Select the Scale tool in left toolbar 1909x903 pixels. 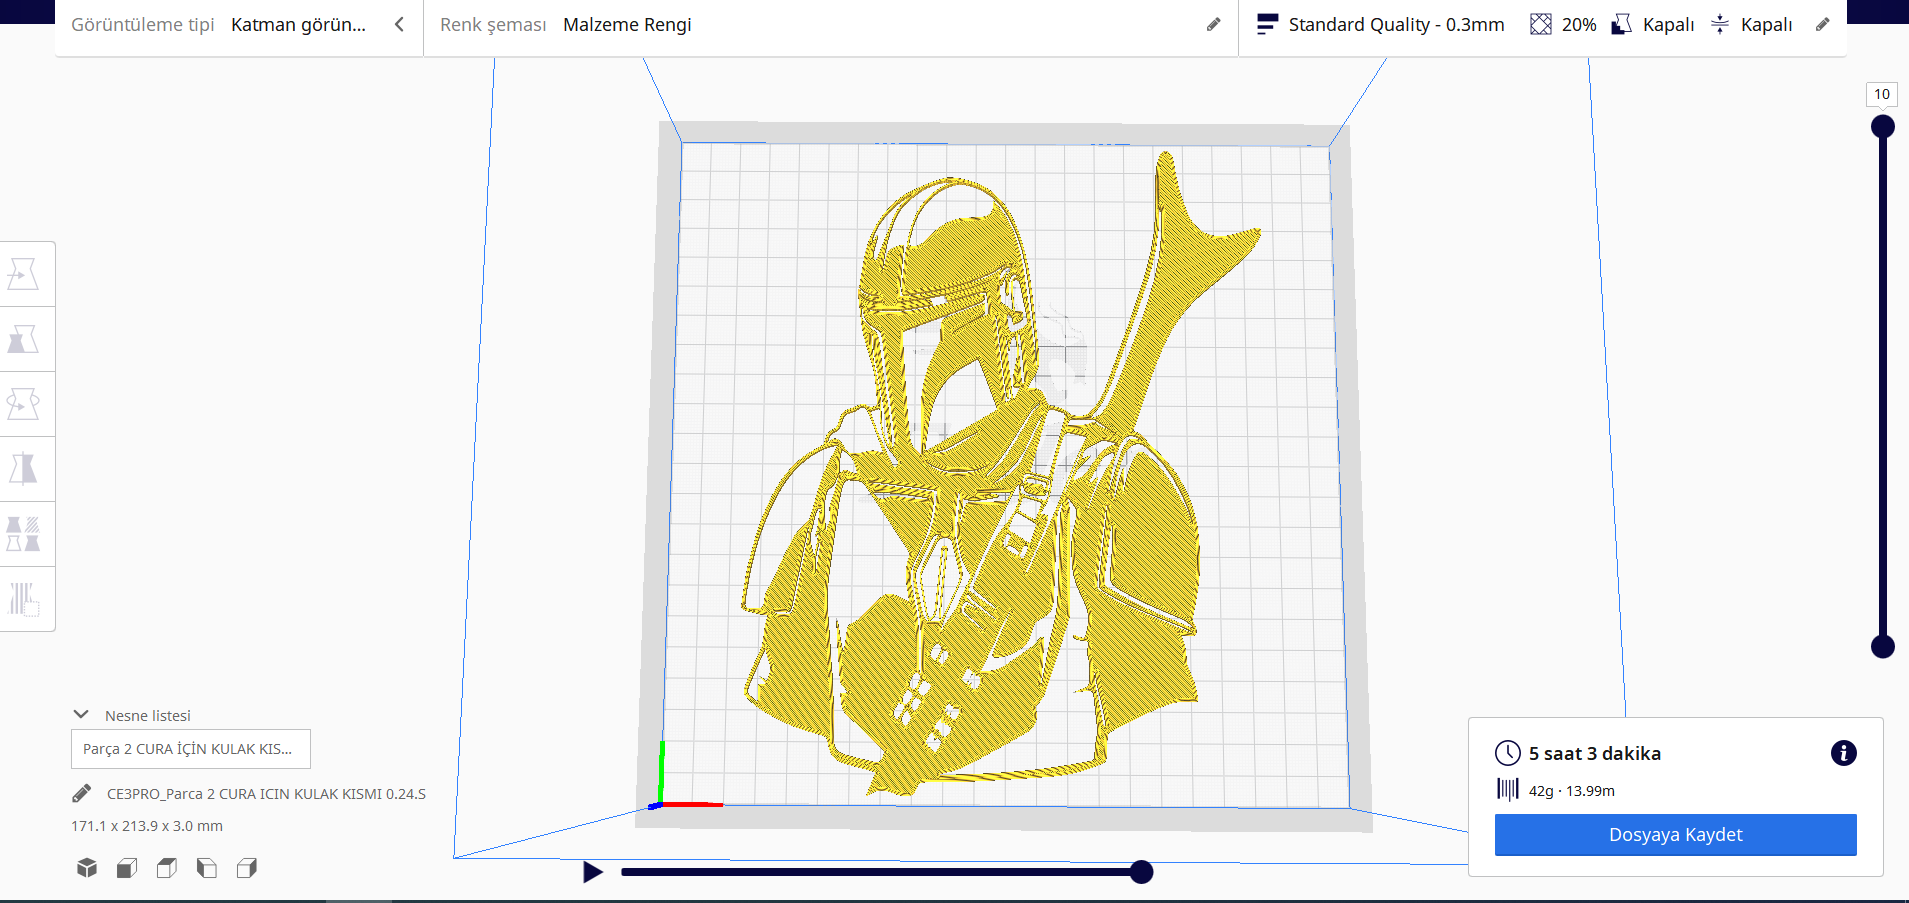pyautogui.click(x=23, y=339)
